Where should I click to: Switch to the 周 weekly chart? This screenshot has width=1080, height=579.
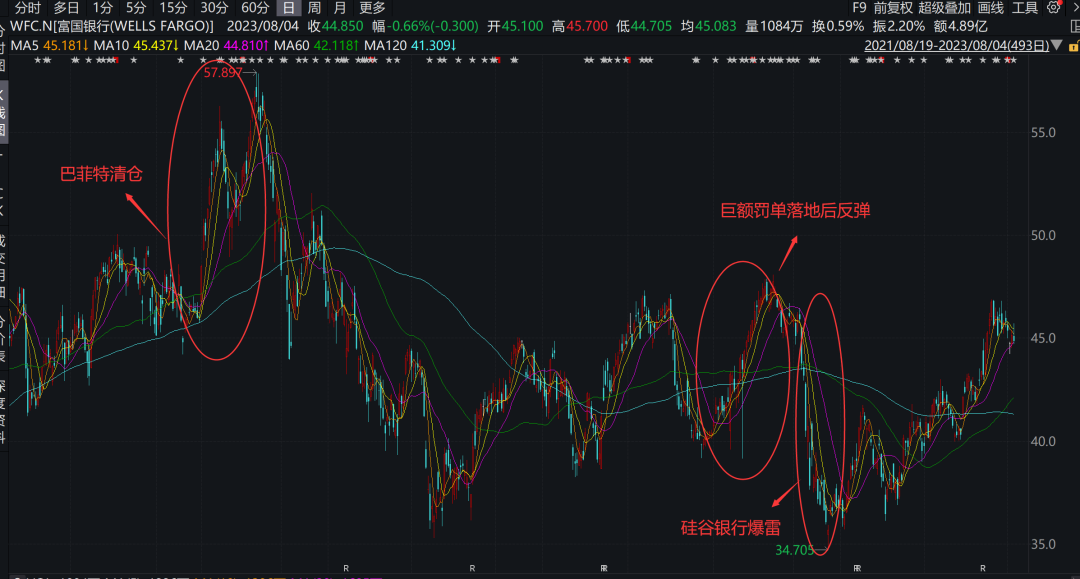coord(314,8)
